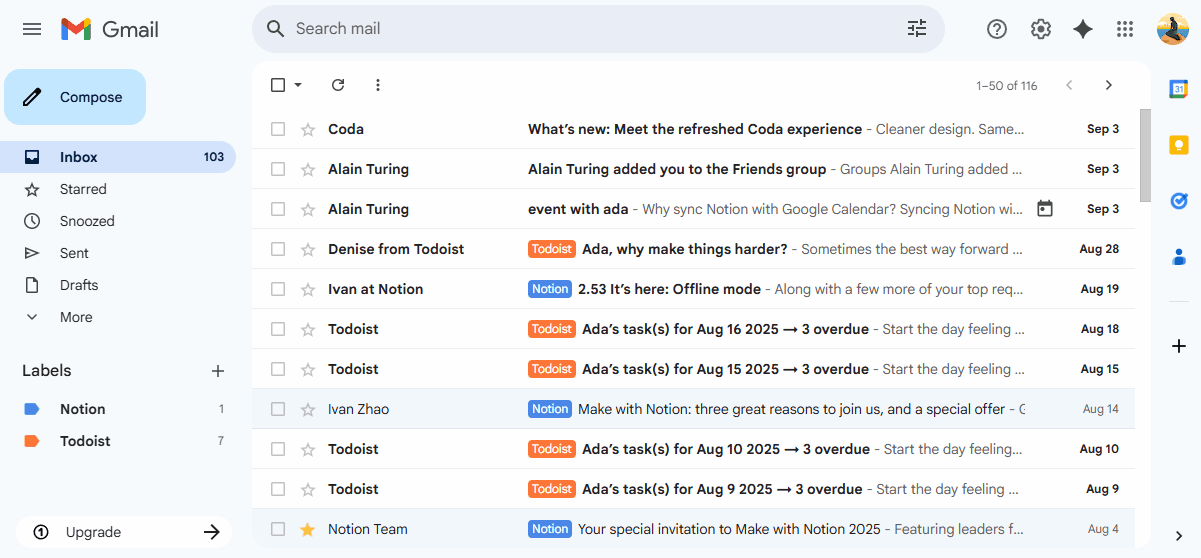The height and width of the screenshot is (558, 1201).
Task: Star the Ivan at Notion email
Action: pyautogui.click(x=308, y=289)
